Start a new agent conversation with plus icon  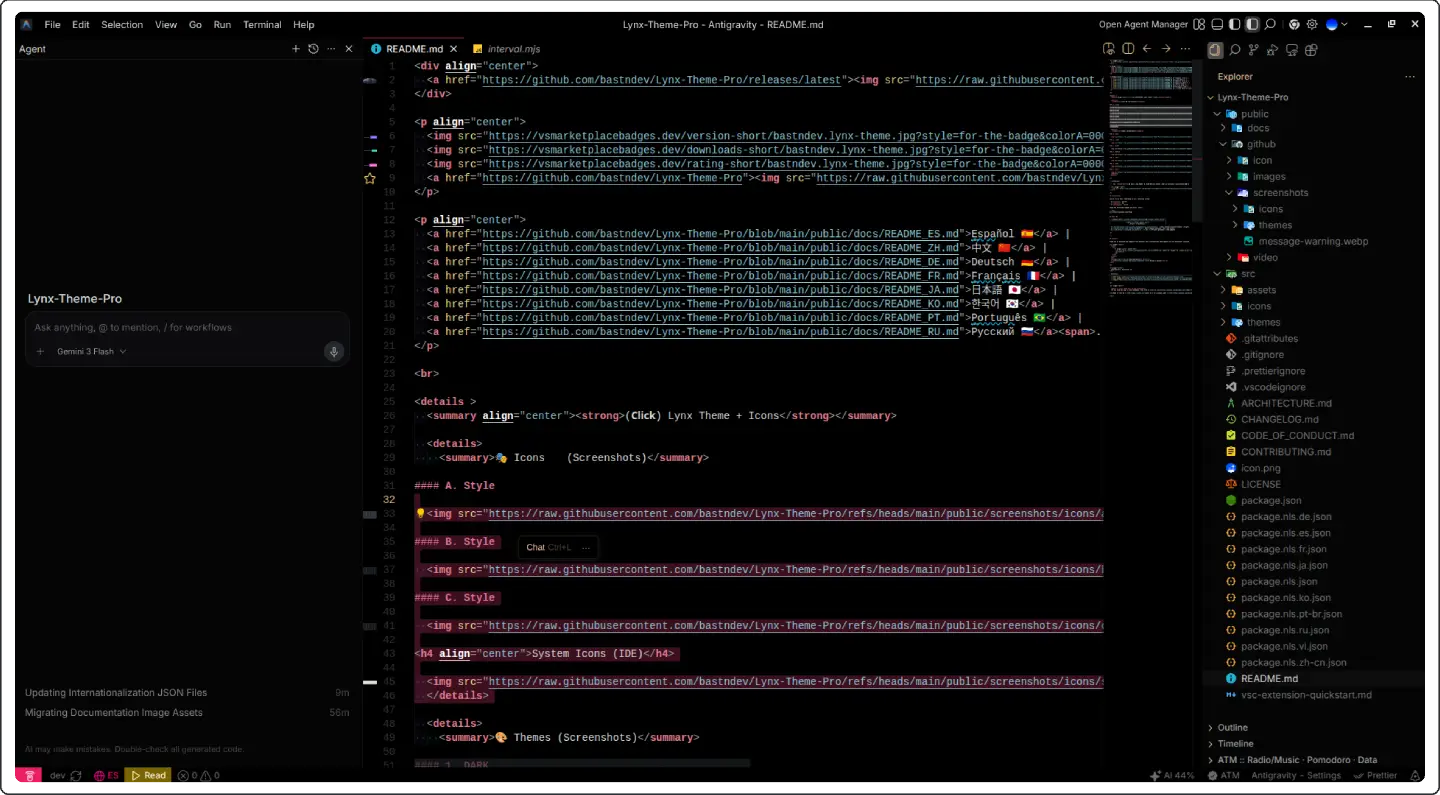(x=295, y=49)
